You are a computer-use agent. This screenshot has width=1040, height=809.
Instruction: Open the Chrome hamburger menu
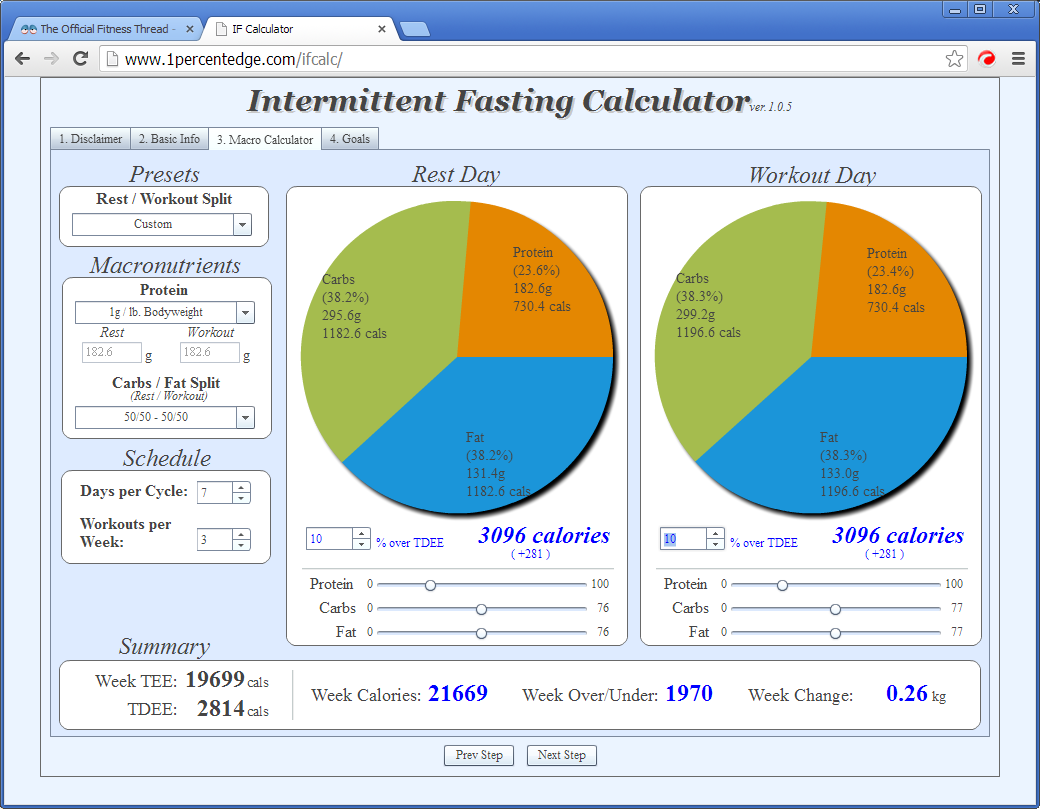(1018, 59)
